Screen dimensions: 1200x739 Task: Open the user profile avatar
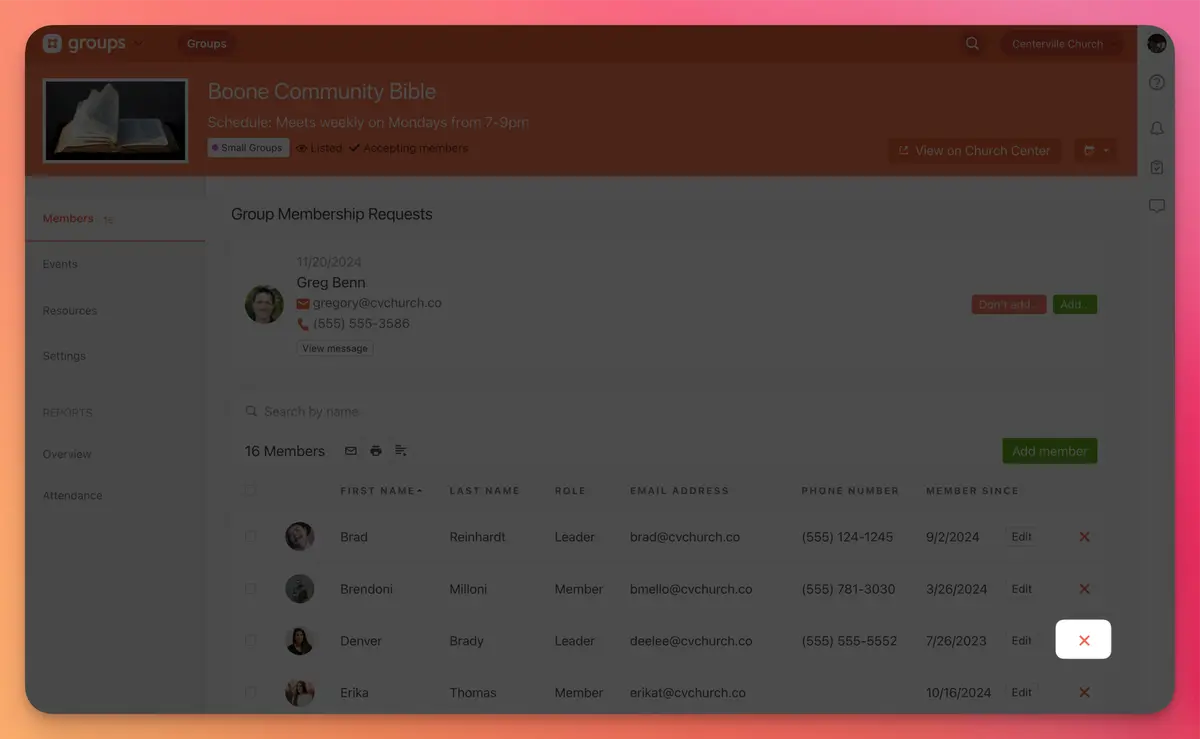[x=1157, y=44]
